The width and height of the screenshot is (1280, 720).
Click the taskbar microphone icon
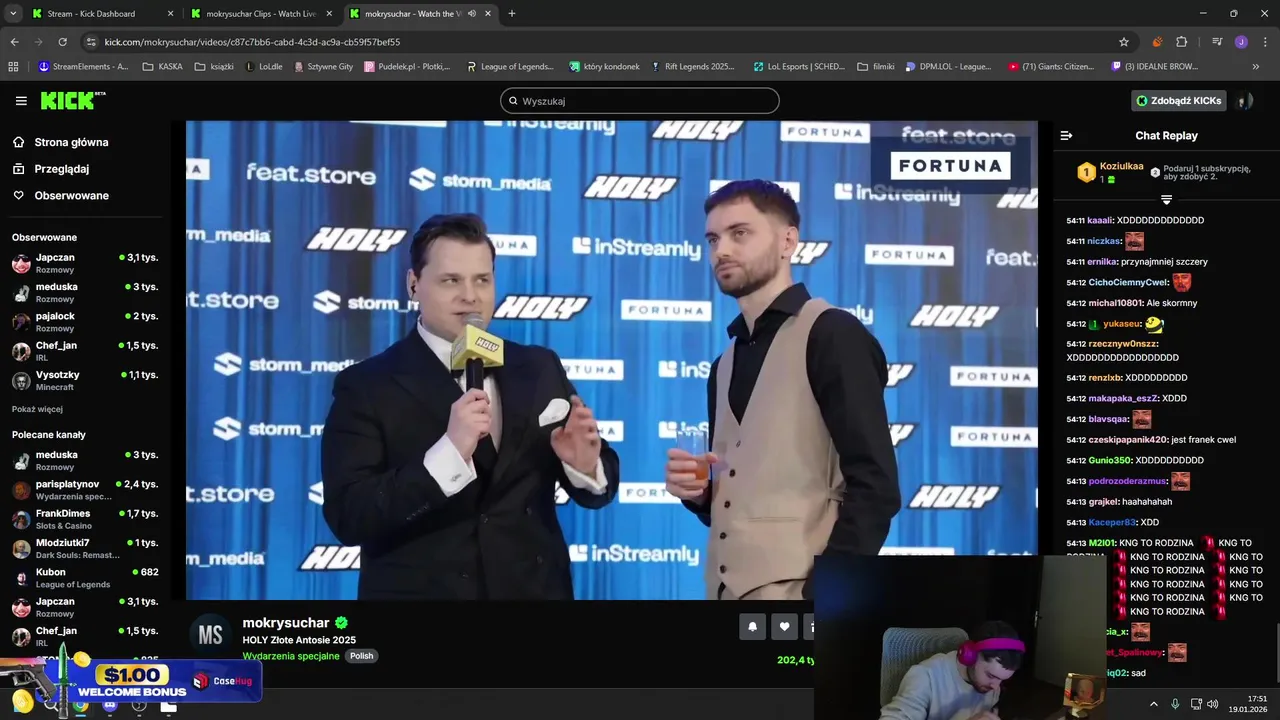[x=1175, y=704]
